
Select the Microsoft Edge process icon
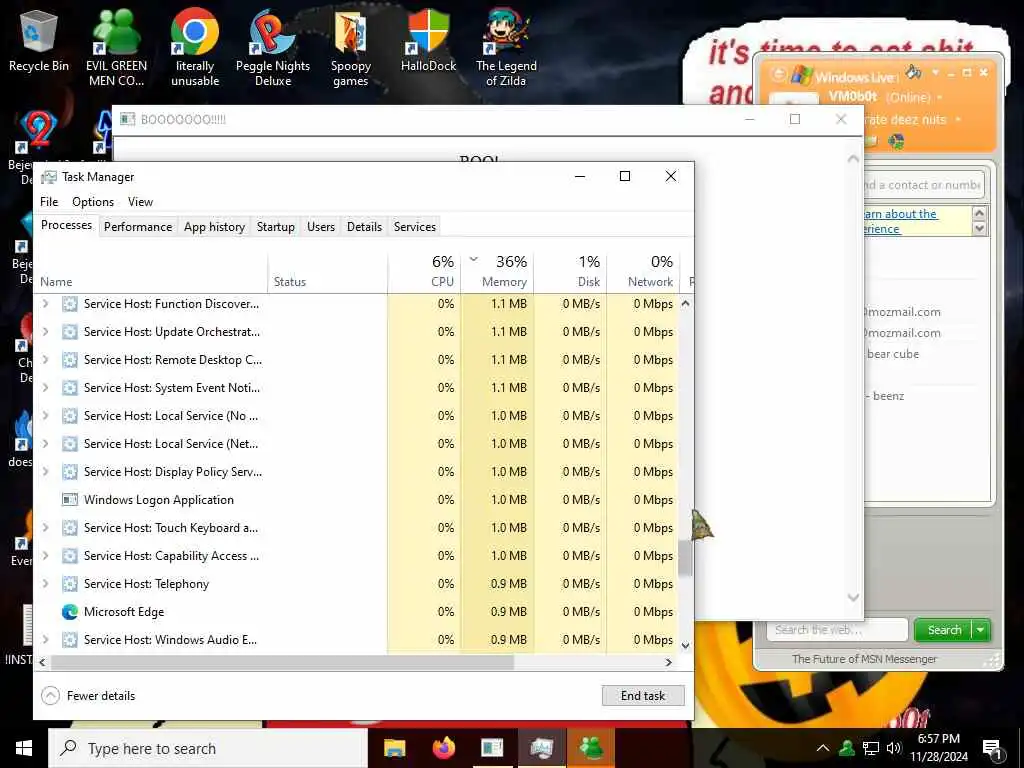(70, 612)
